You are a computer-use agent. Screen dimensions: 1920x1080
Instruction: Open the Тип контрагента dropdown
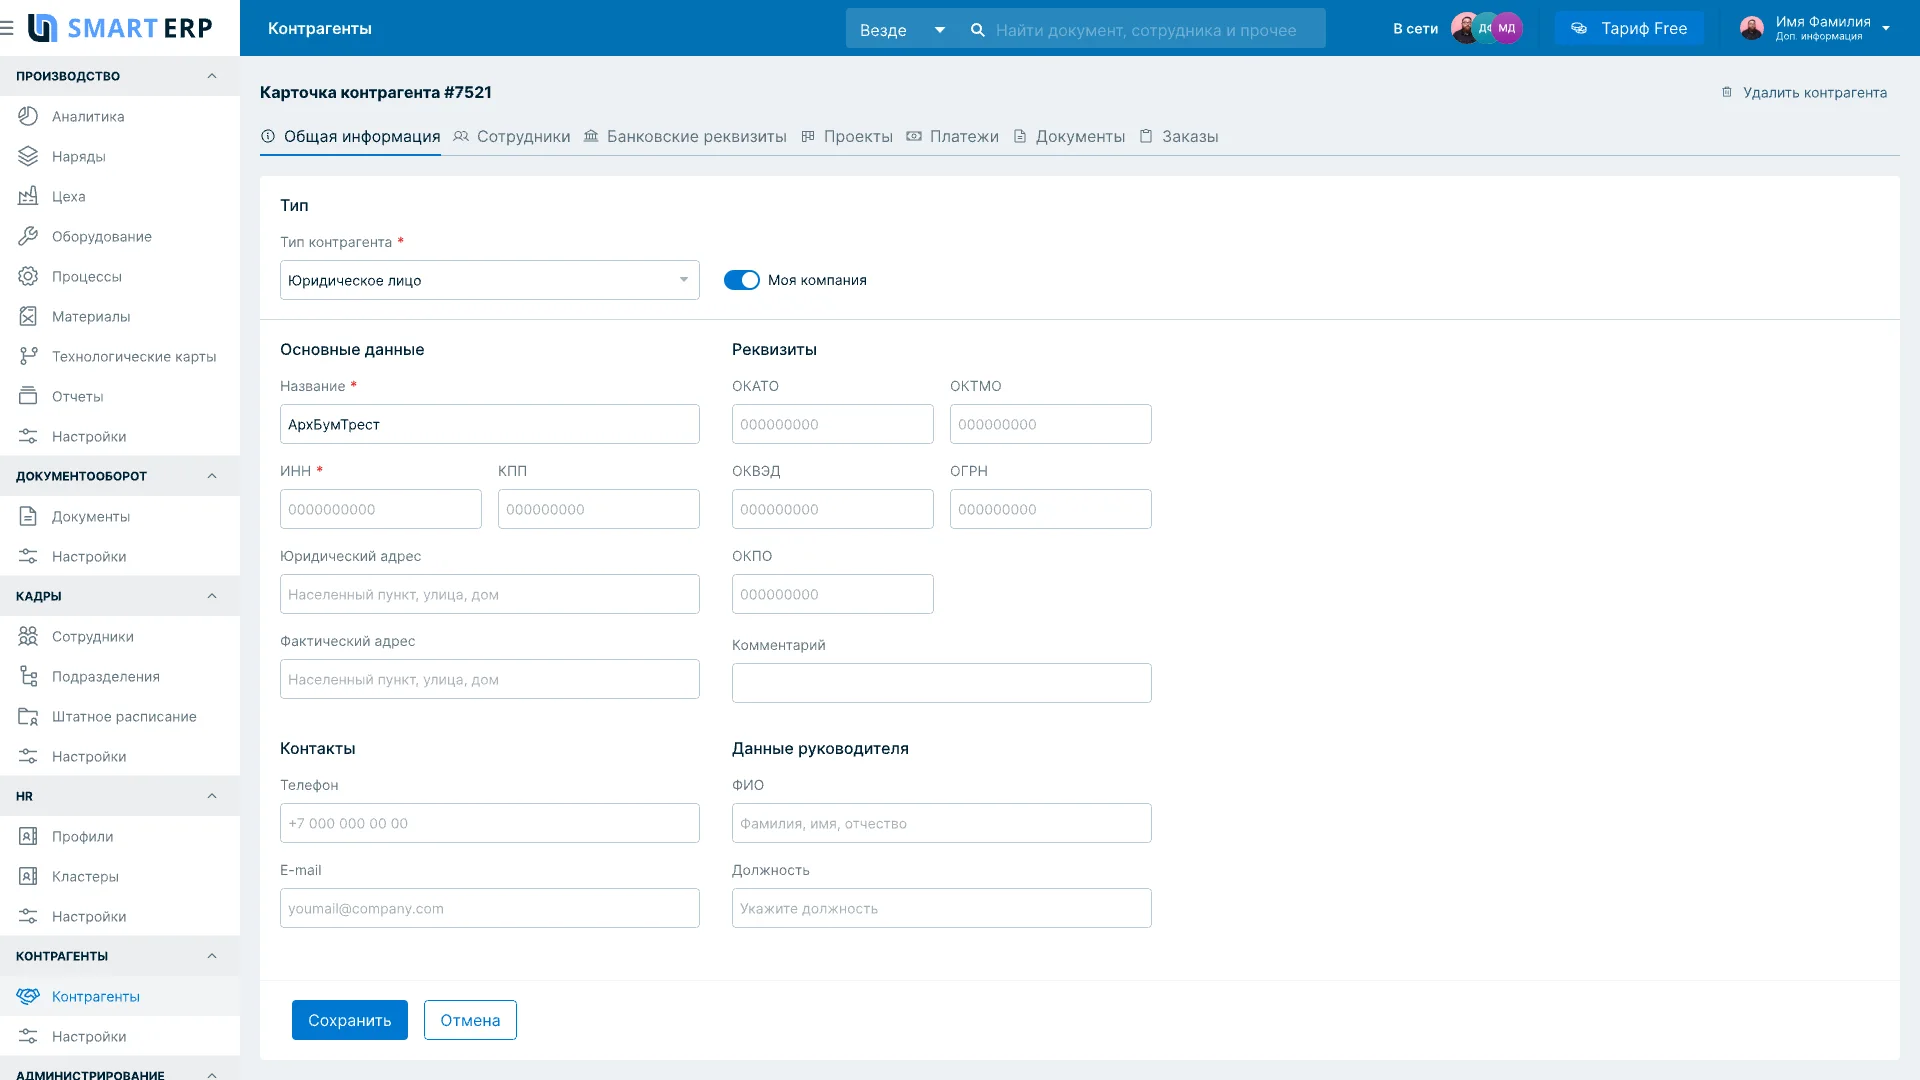[490, 280]
